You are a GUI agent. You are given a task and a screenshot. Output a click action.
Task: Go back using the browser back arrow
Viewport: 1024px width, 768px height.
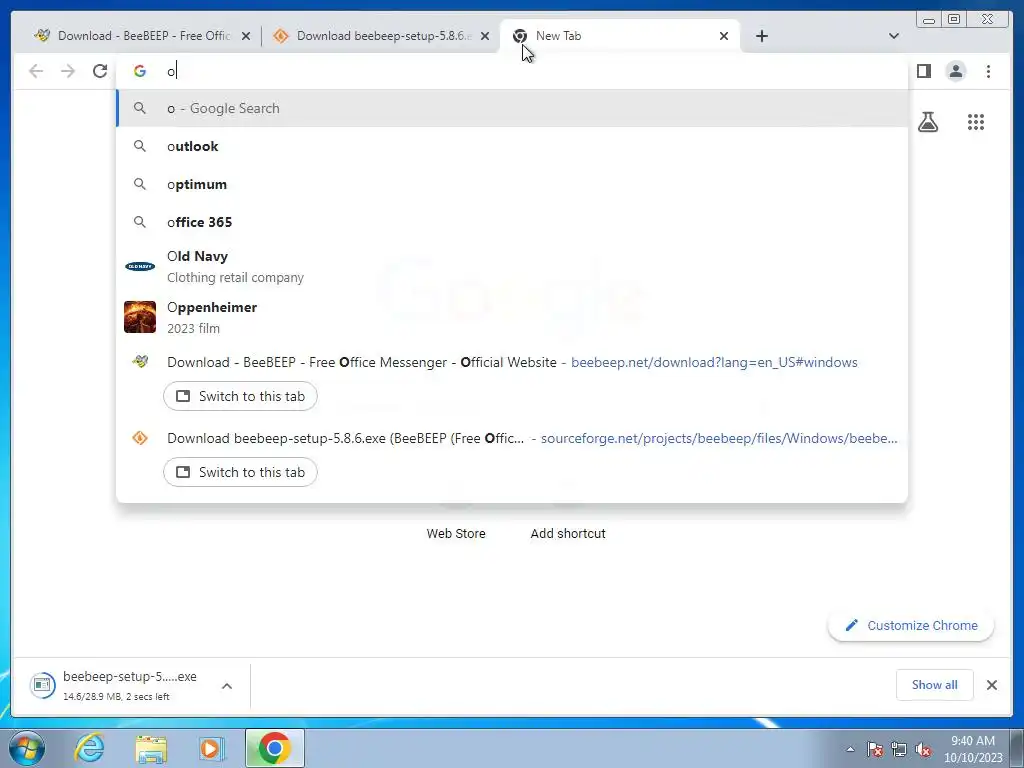[x=36, y=71]
